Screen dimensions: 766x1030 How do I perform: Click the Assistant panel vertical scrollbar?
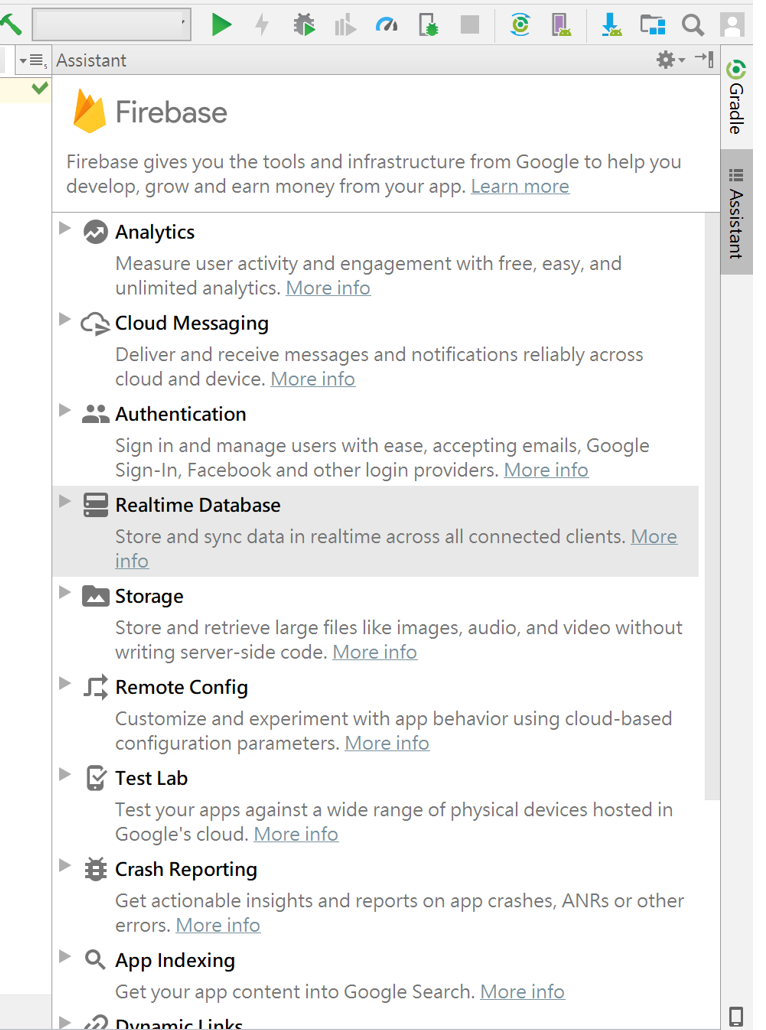pos(712,506)
